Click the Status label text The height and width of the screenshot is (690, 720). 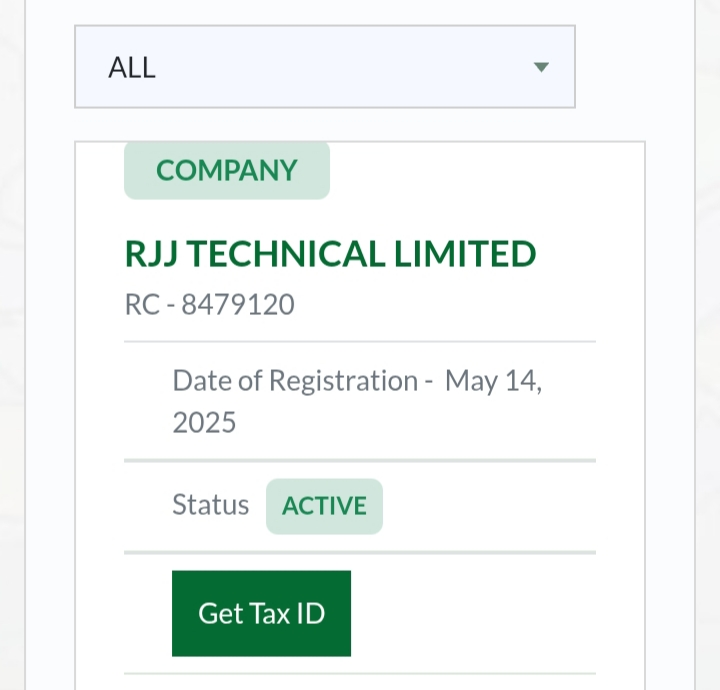click(x=211, y=505)
